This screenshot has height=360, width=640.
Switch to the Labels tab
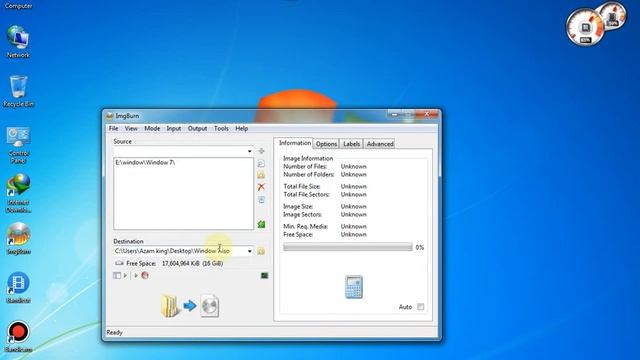click(351, 144)
